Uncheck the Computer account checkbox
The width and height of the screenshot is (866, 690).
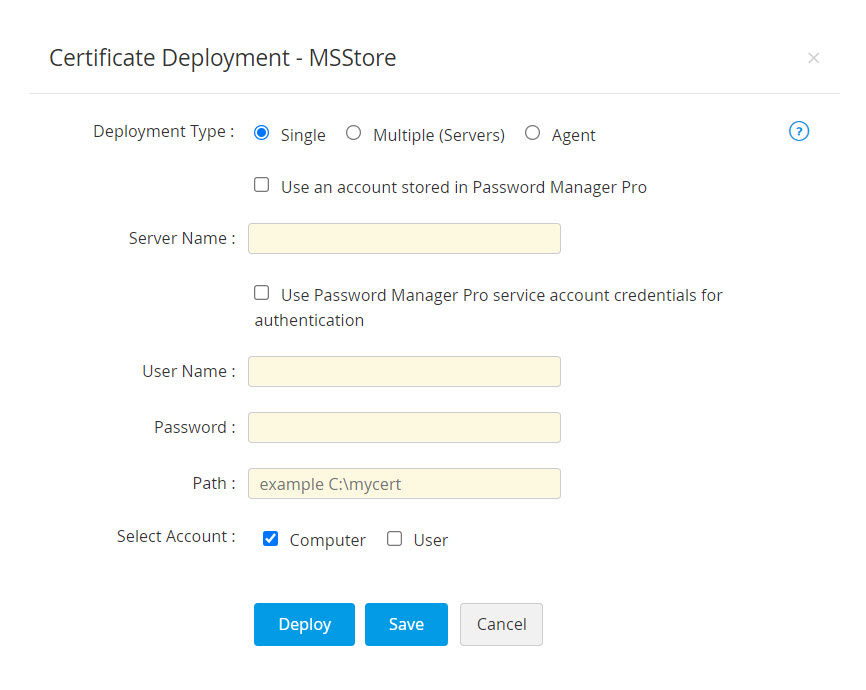point(270,539)
